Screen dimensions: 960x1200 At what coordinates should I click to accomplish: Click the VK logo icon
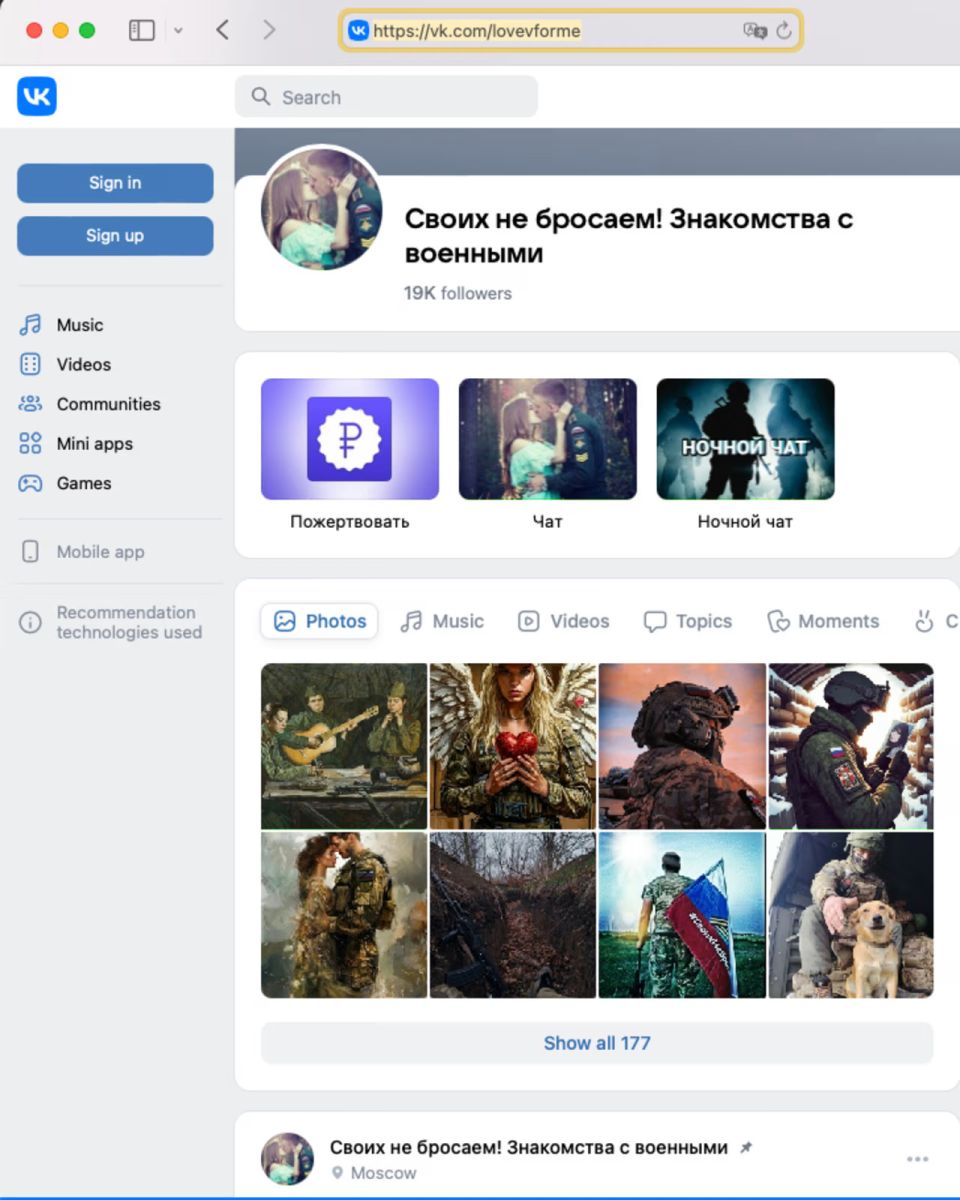tap(37, 96)
